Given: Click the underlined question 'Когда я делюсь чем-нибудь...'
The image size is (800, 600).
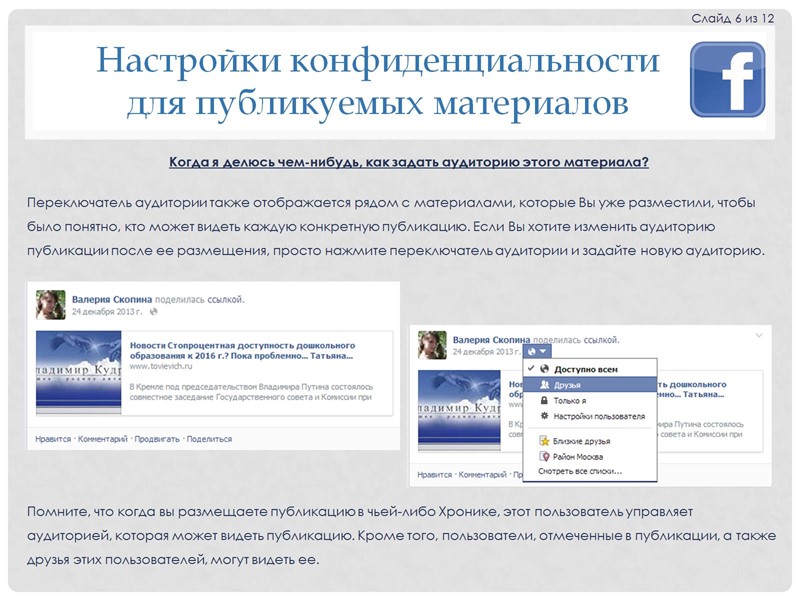Looking at the screenshot, I should tap(409, 162).
